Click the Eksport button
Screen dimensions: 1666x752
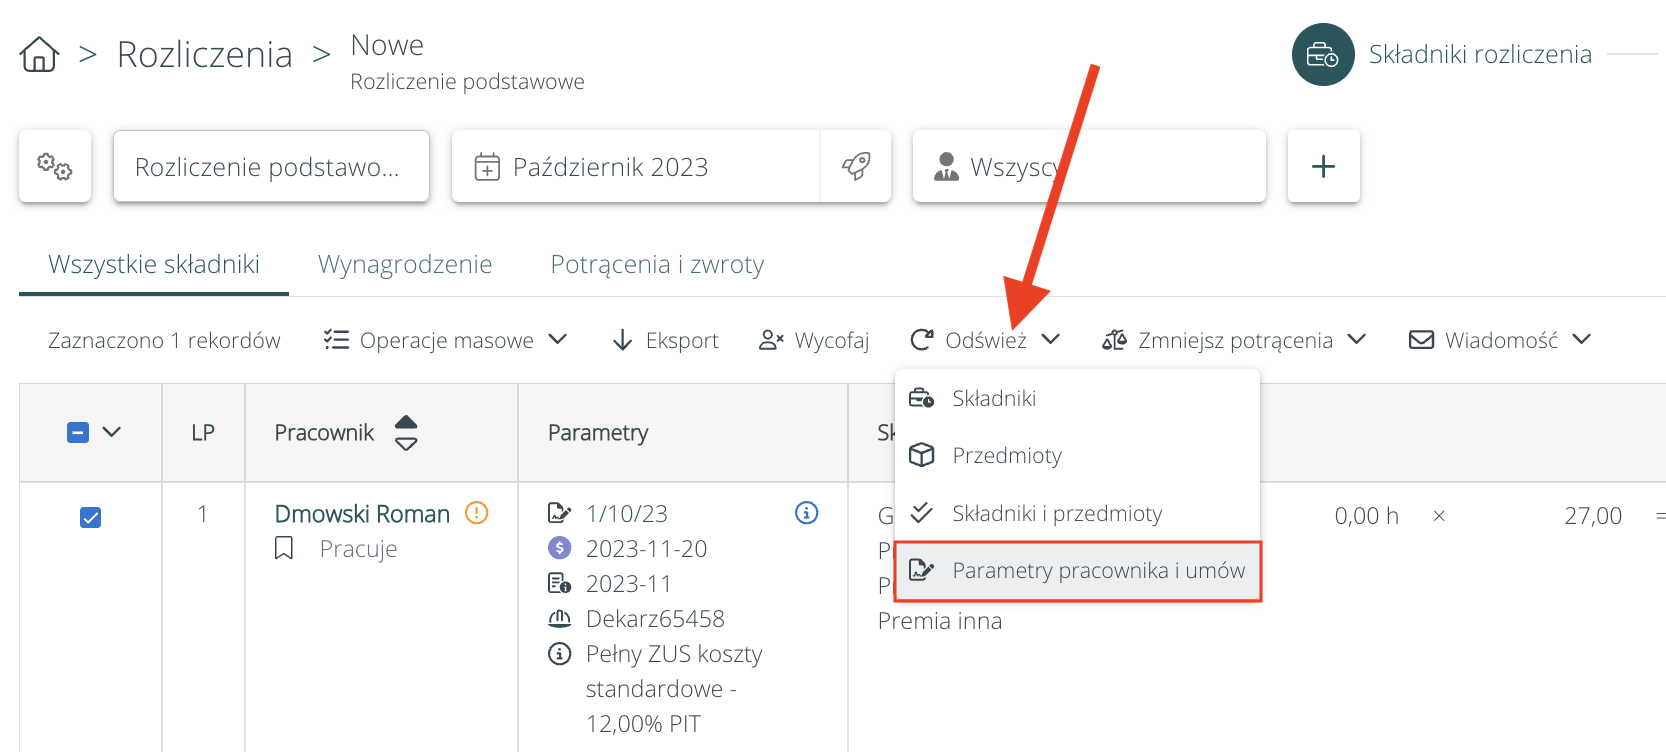pos(666,340)
